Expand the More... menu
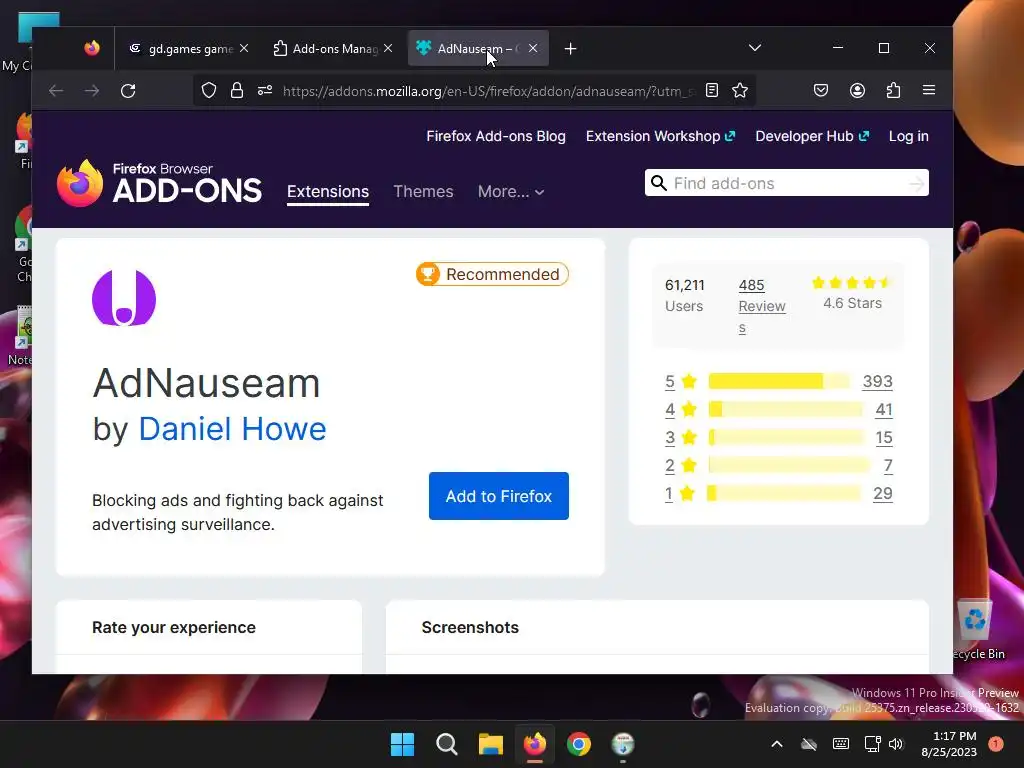 tap(511, 191)
